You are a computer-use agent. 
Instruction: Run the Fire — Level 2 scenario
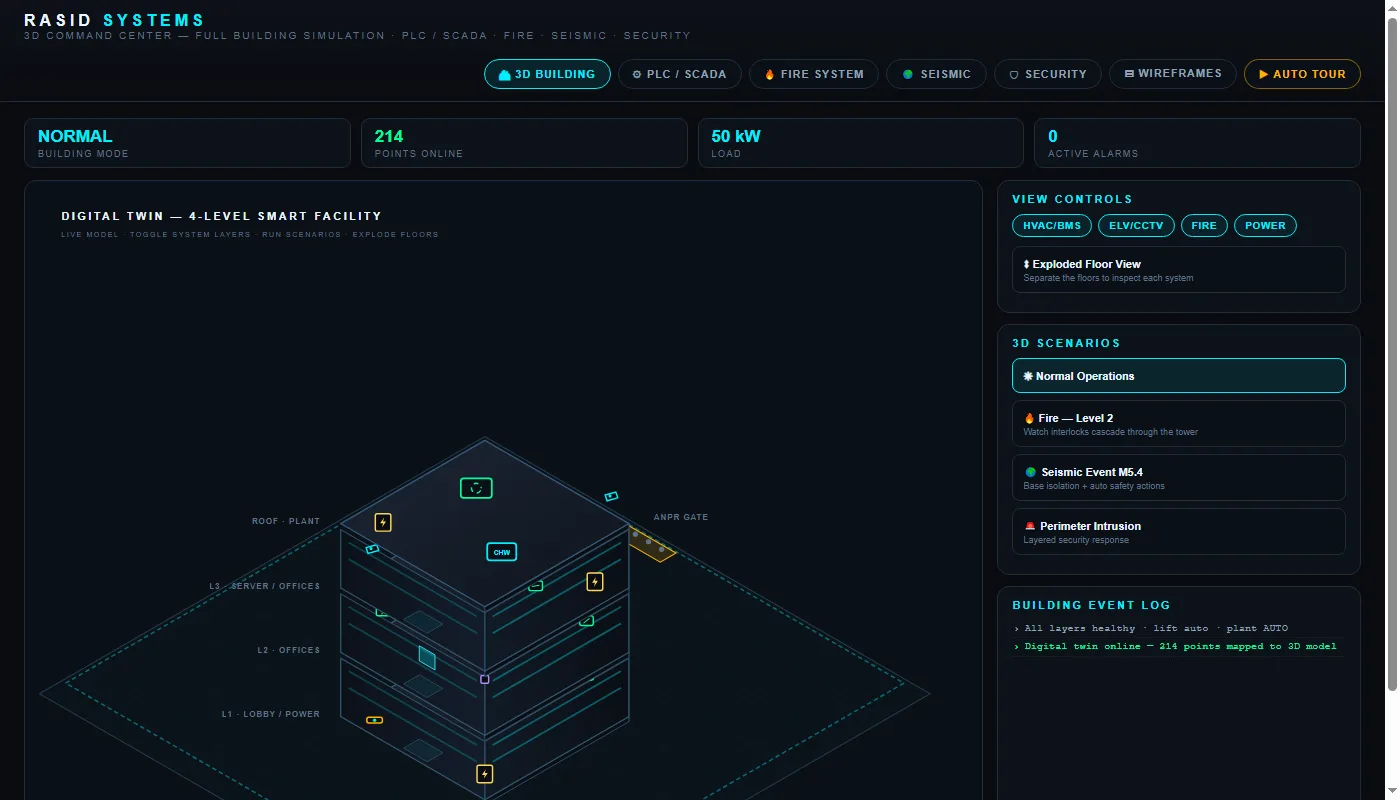pos(1179,424)
